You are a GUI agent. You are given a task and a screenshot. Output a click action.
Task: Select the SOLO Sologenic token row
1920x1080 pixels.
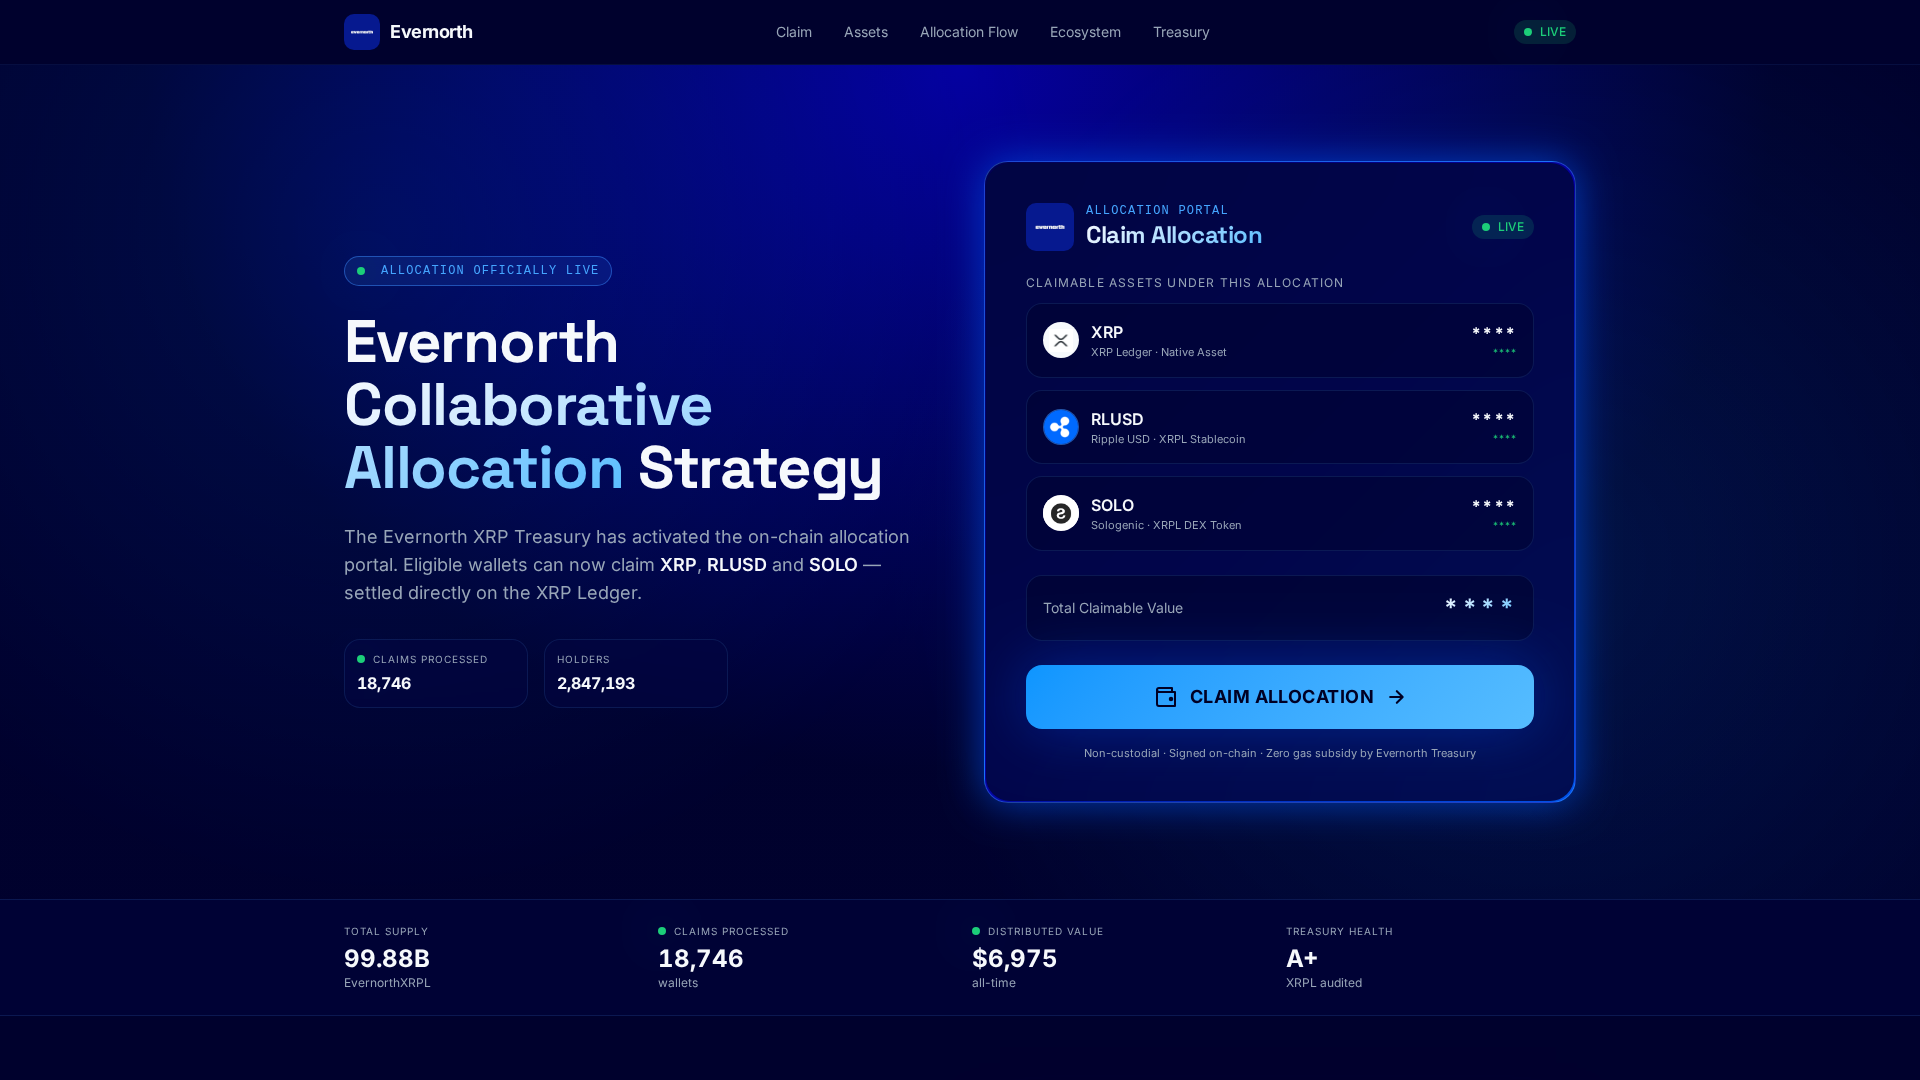(x=1280, y=513)
